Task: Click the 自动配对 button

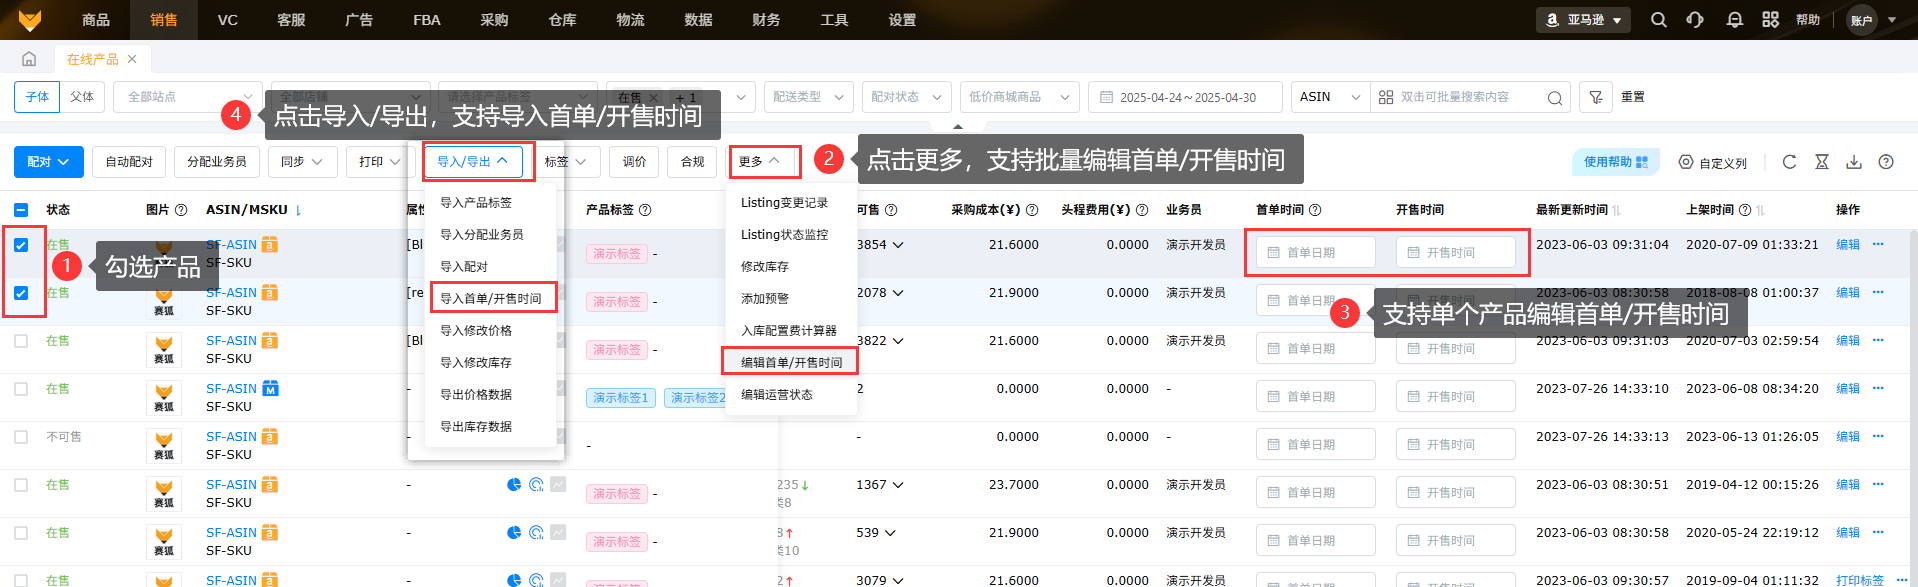Action: pos(129,162)
